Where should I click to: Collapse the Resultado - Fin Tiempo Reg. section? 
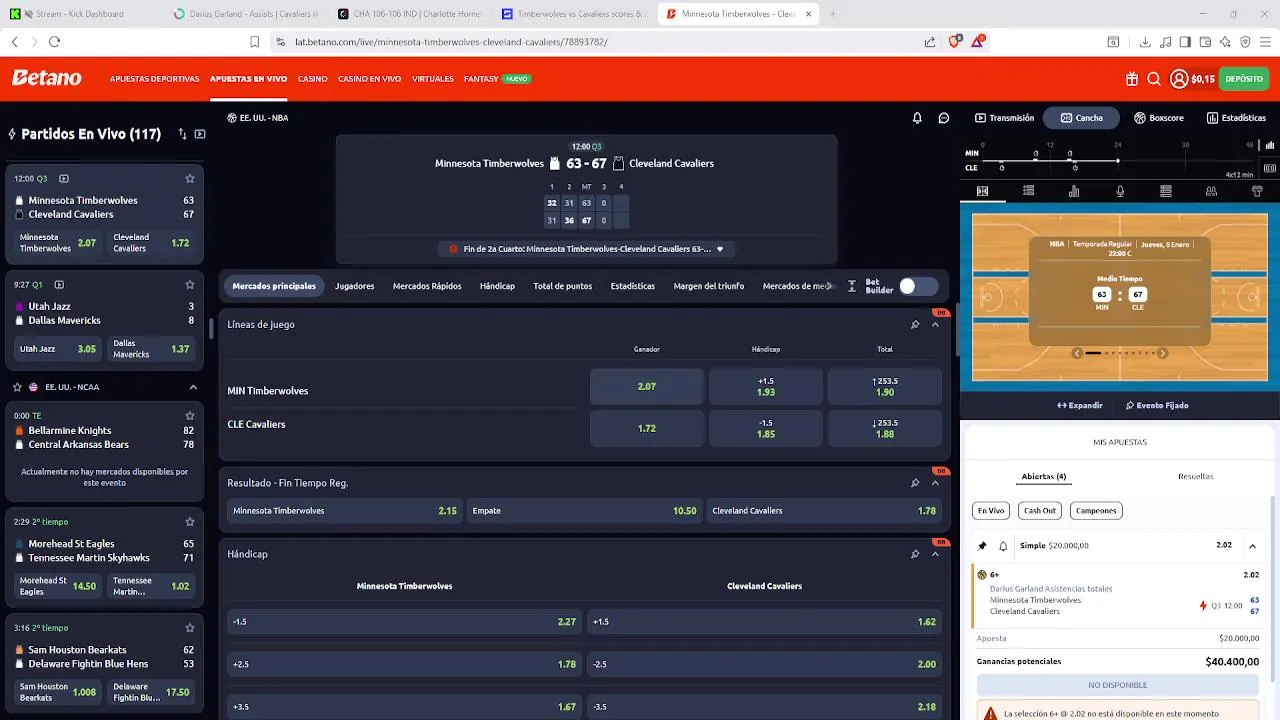tap(935, 483)
